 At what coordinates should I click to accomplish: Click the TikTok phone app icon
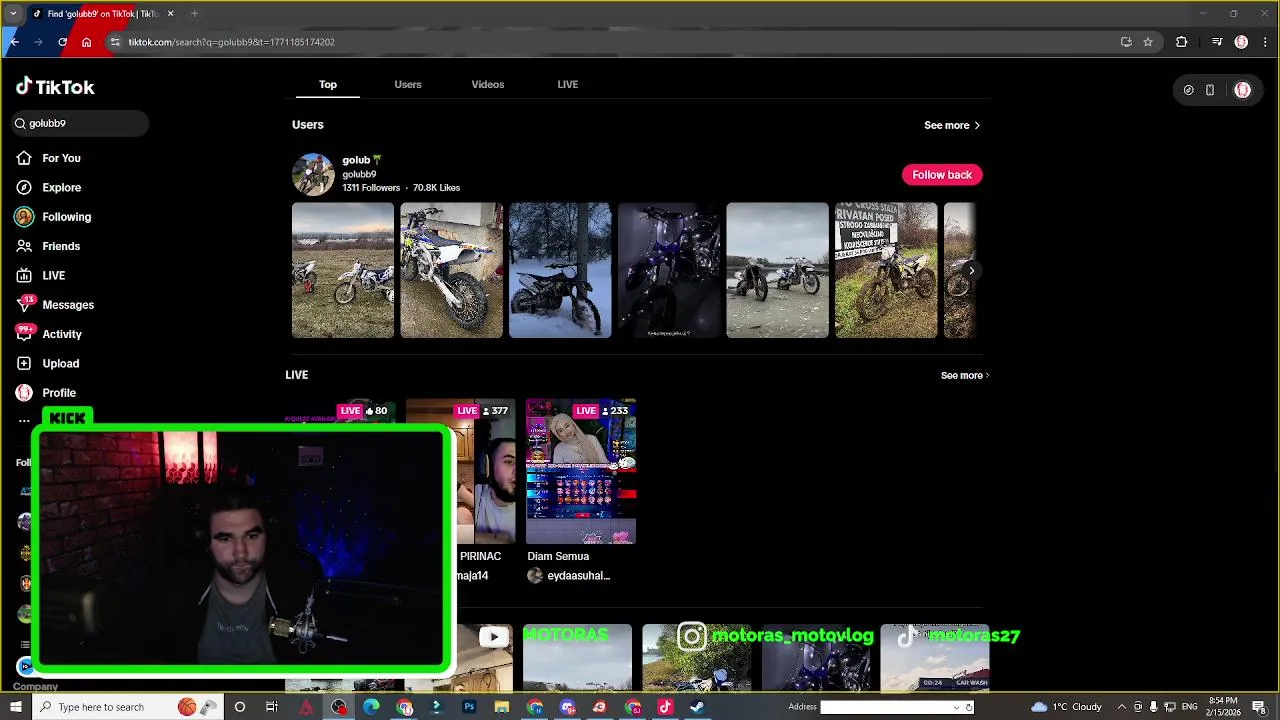tap(1210, 90)
